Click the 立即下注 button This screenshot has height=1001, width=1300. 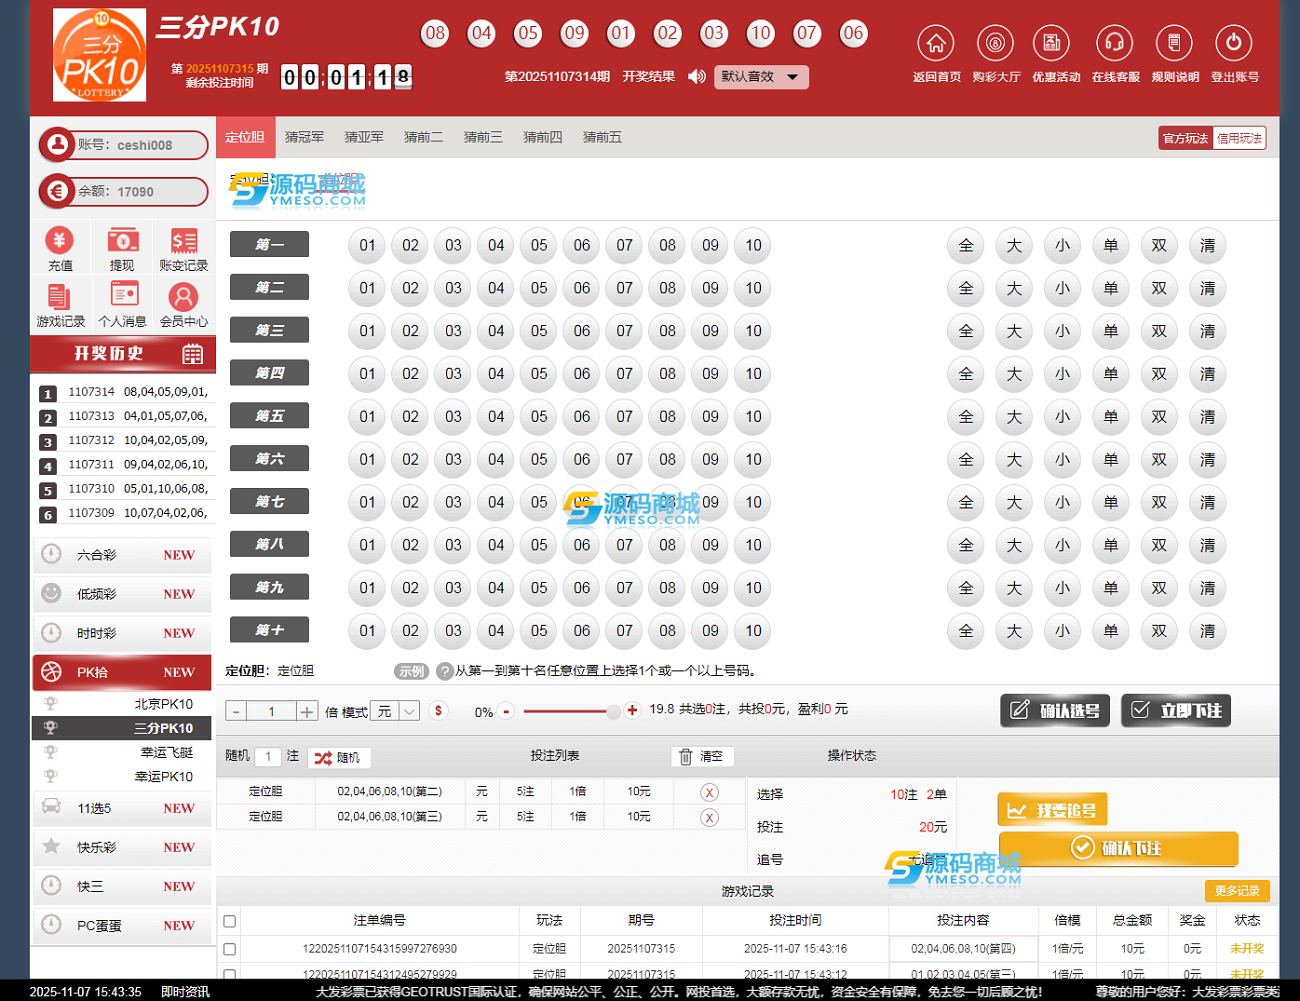[1175, 711]
